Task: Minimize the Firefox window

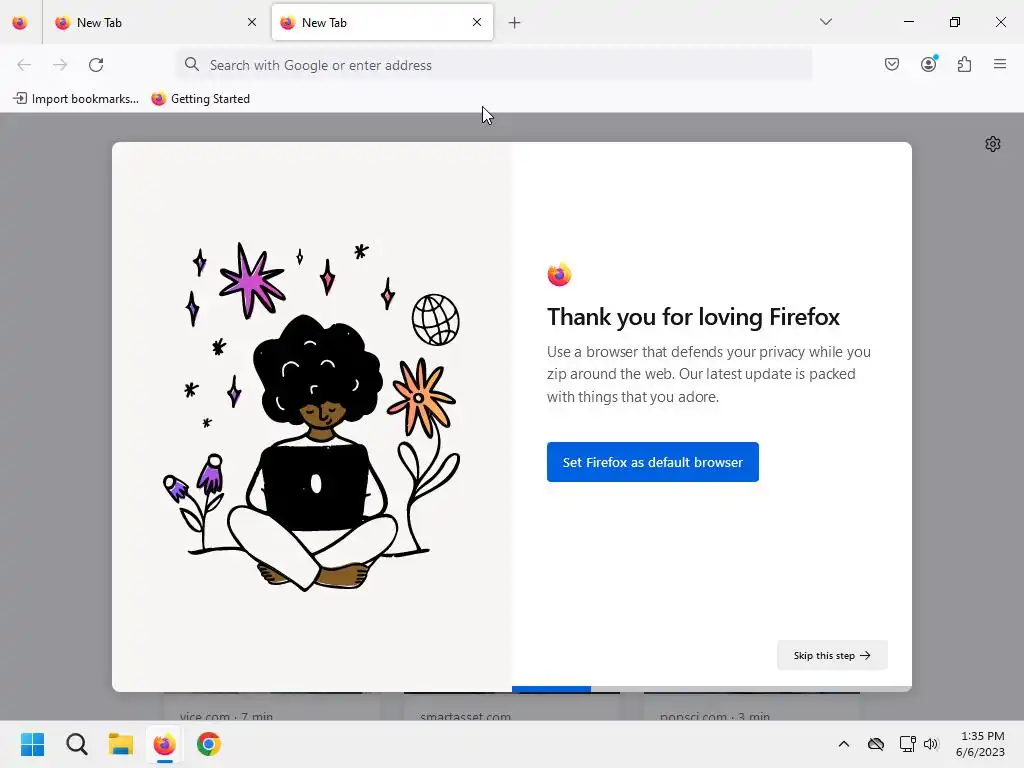Action: tap(908, 22)
